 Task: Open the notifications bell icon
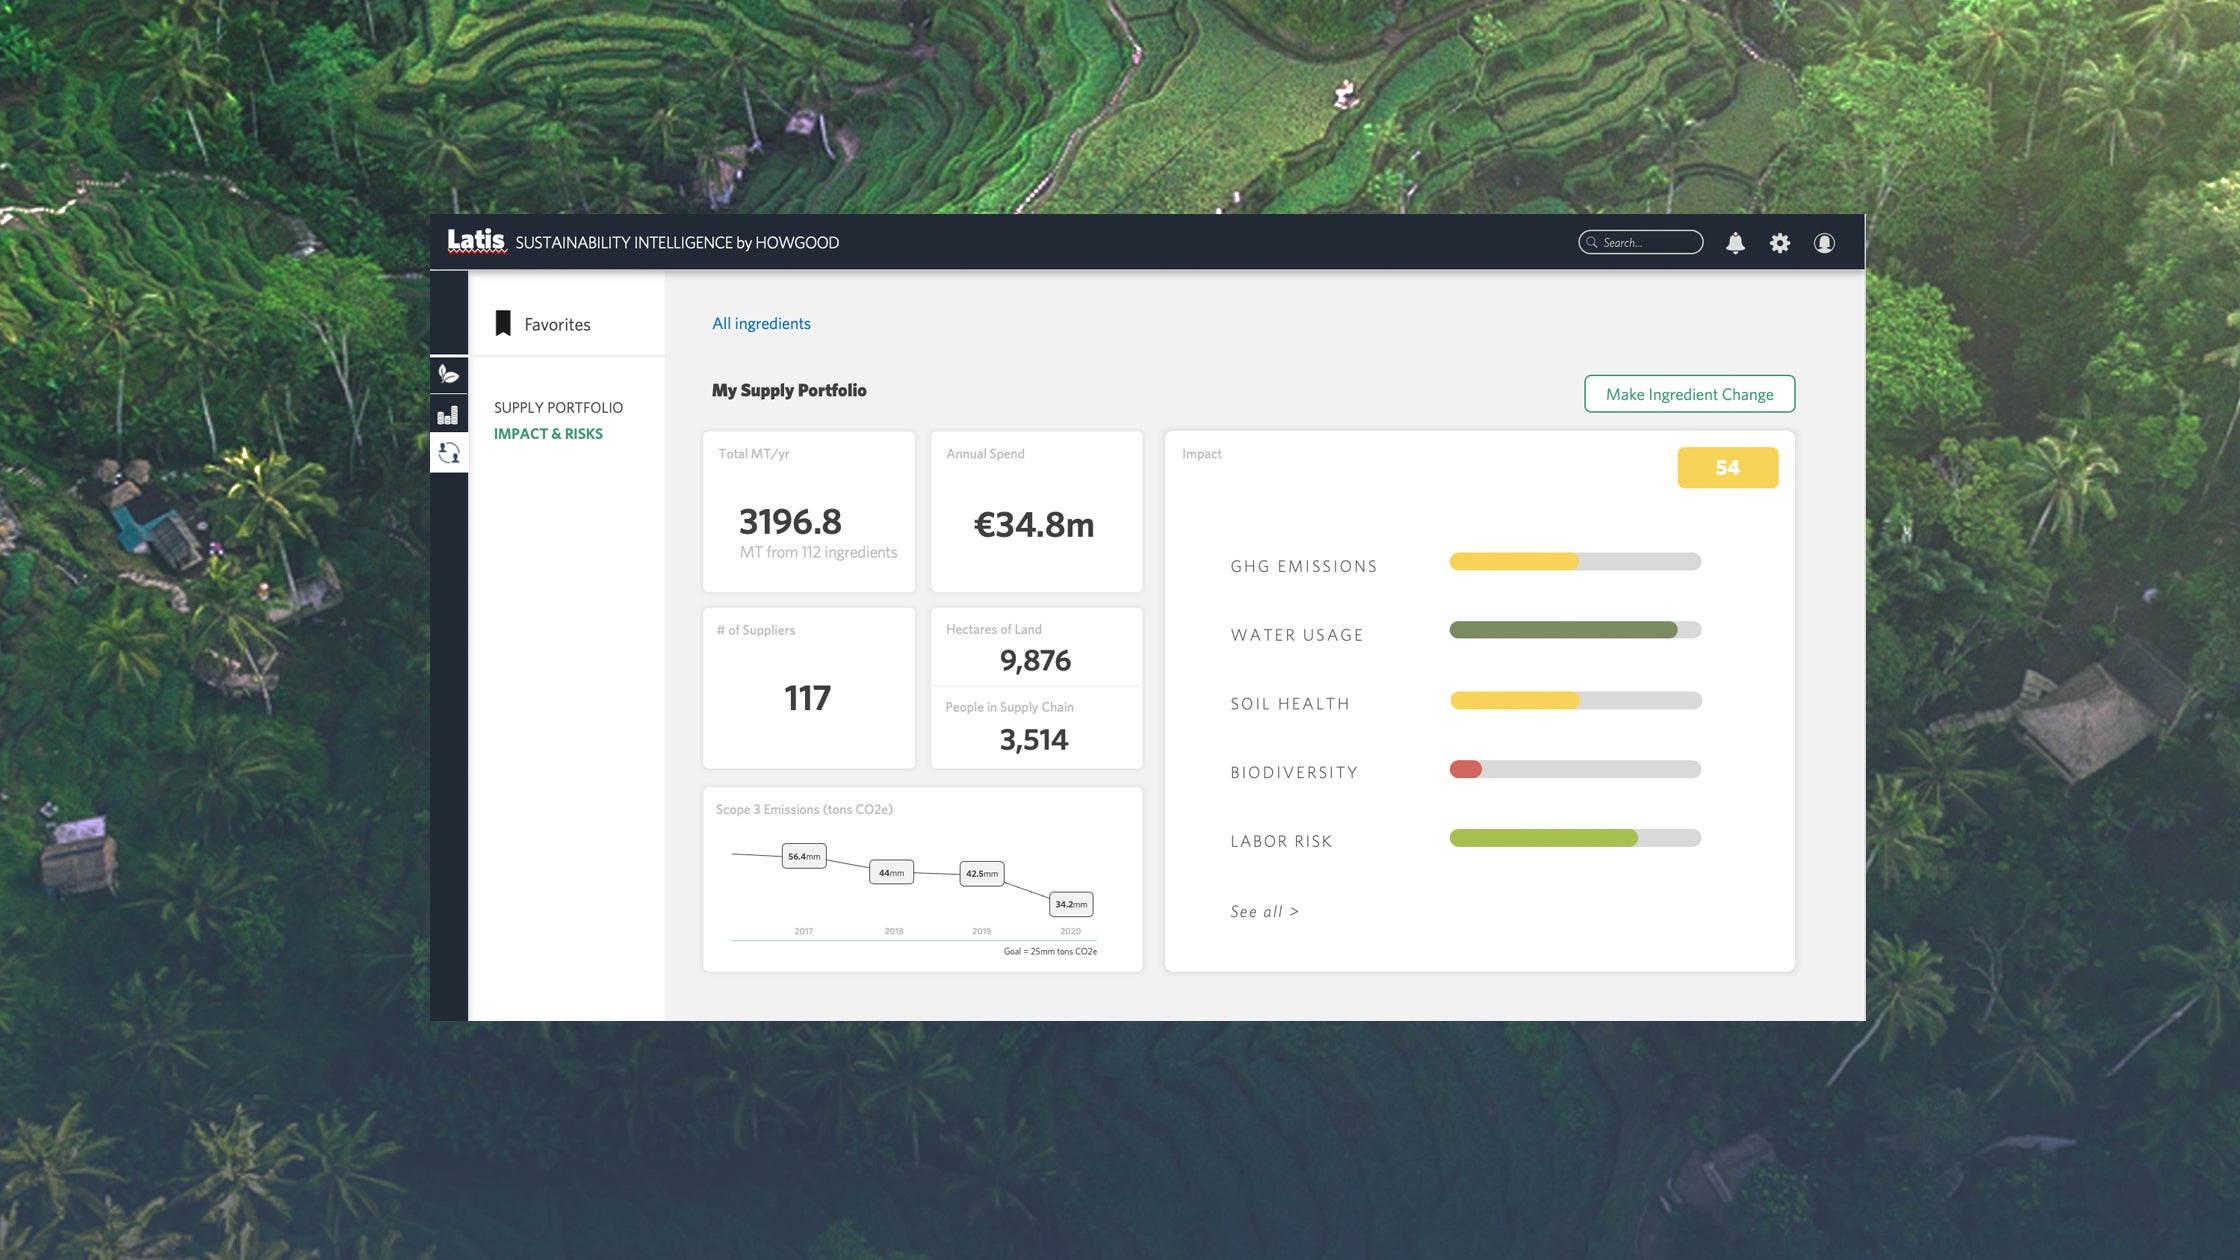1735,242
